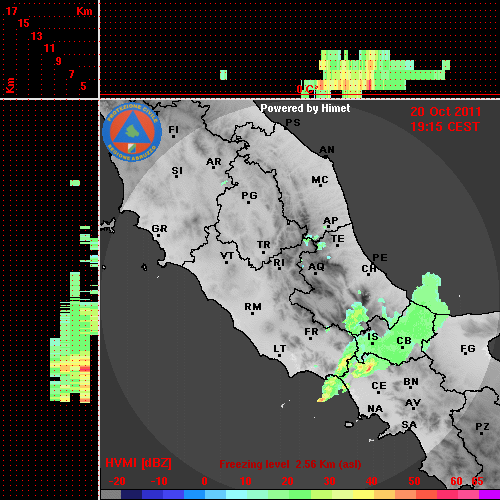The height and width of the screenshot is (500, 500).
Task: Click the 20 value on the dBZ scale
Action: coord(287,481)
